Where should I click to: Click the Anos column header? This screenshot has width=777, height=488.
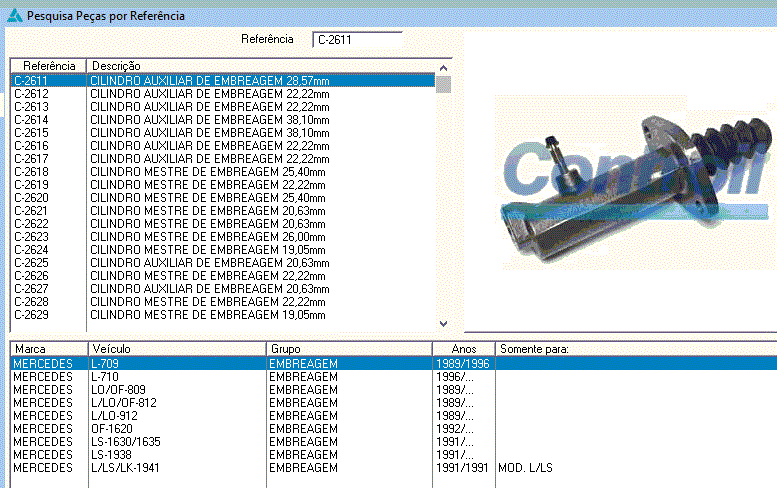pos(462,349)
